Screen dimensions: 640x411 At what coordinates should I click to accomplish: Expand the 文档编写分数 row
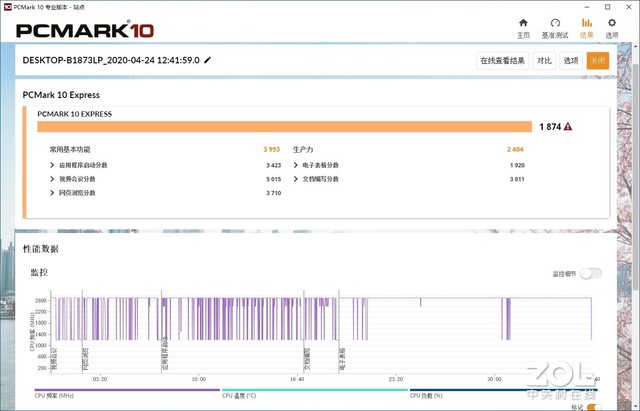[x=297, y=179]
